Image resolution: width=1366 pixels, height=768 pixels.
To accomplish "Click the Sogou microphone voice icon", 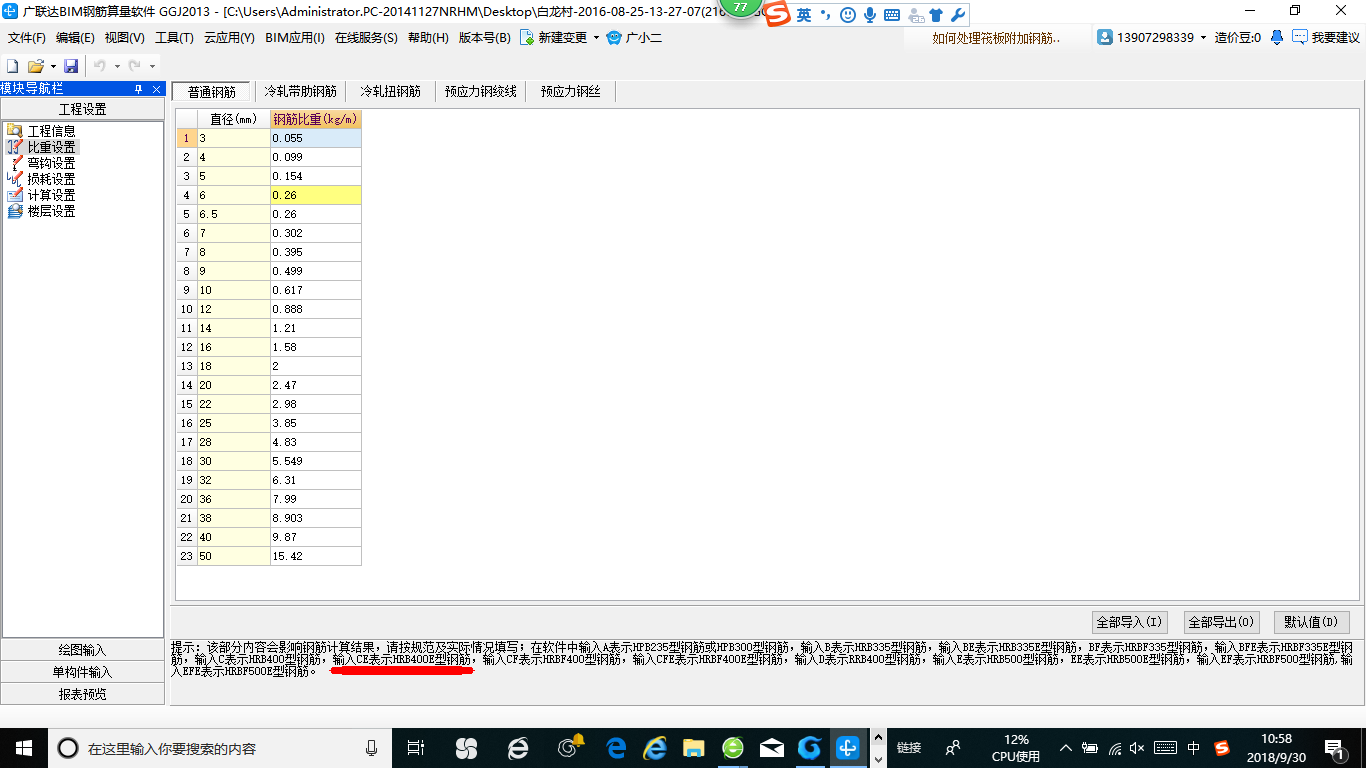I will click(x=869, y=15).
